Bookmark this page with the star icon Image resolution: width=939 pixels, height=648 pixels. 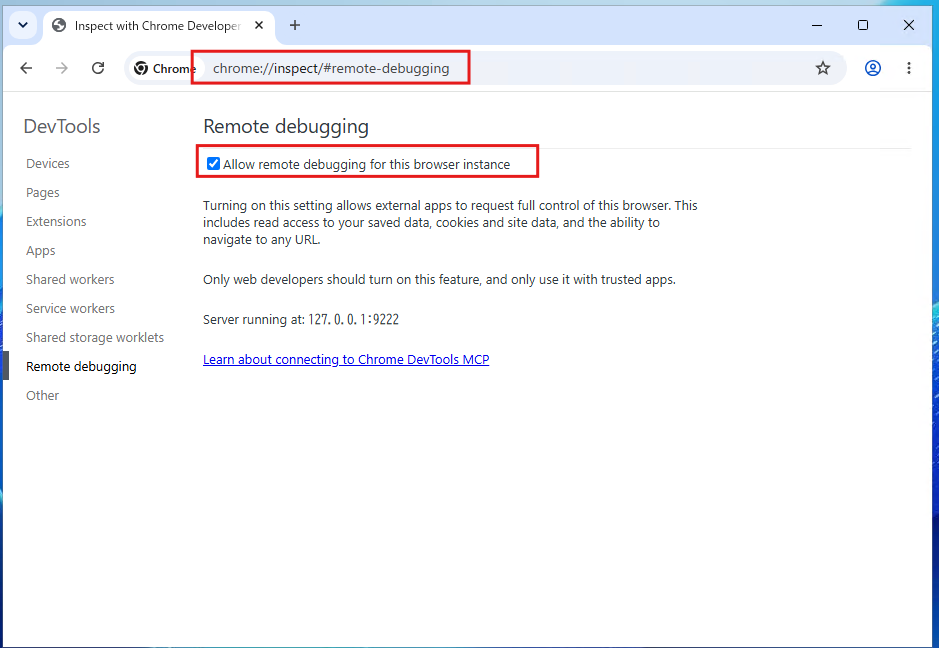tap(823, 68)
